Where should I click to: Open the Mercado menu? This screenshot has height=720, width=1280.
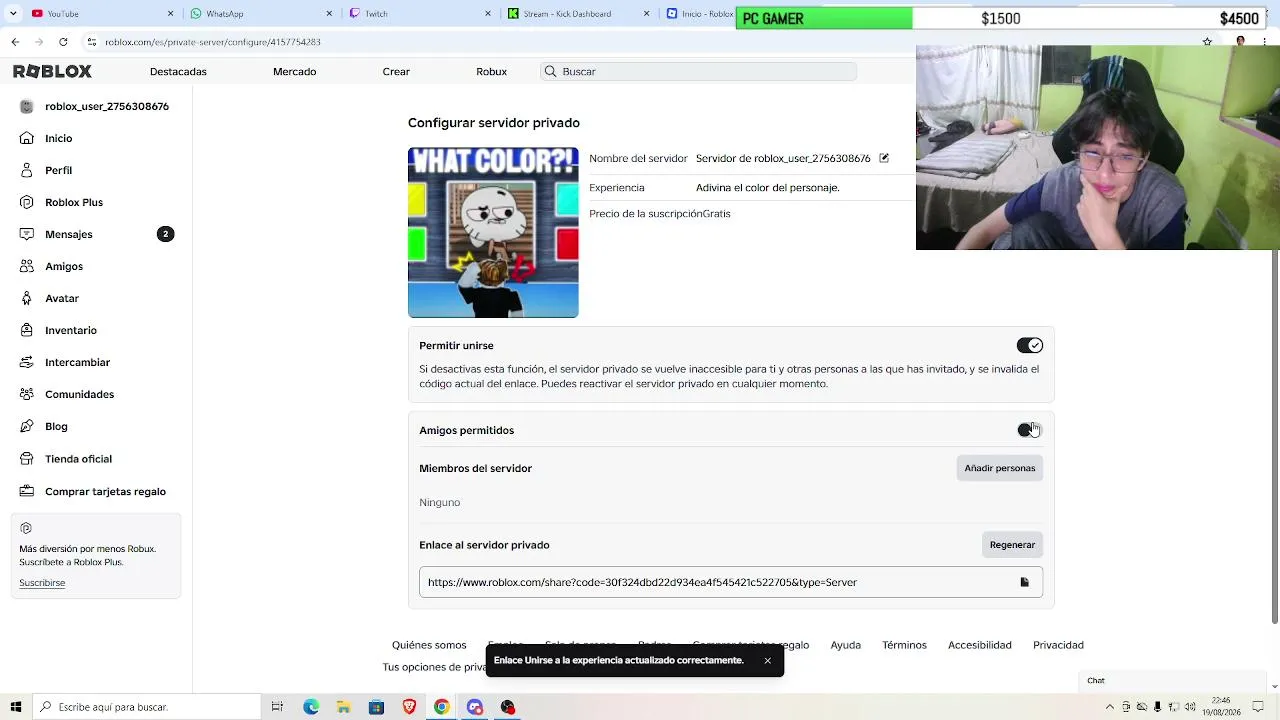click(294, 72)
